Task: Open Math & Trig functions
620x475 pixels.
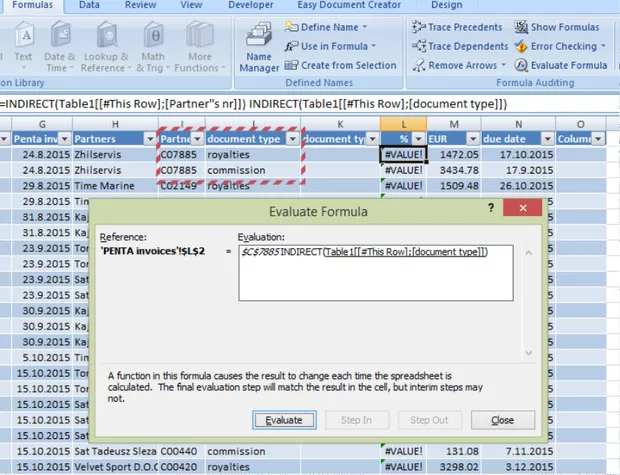Action: pos(153,47)
